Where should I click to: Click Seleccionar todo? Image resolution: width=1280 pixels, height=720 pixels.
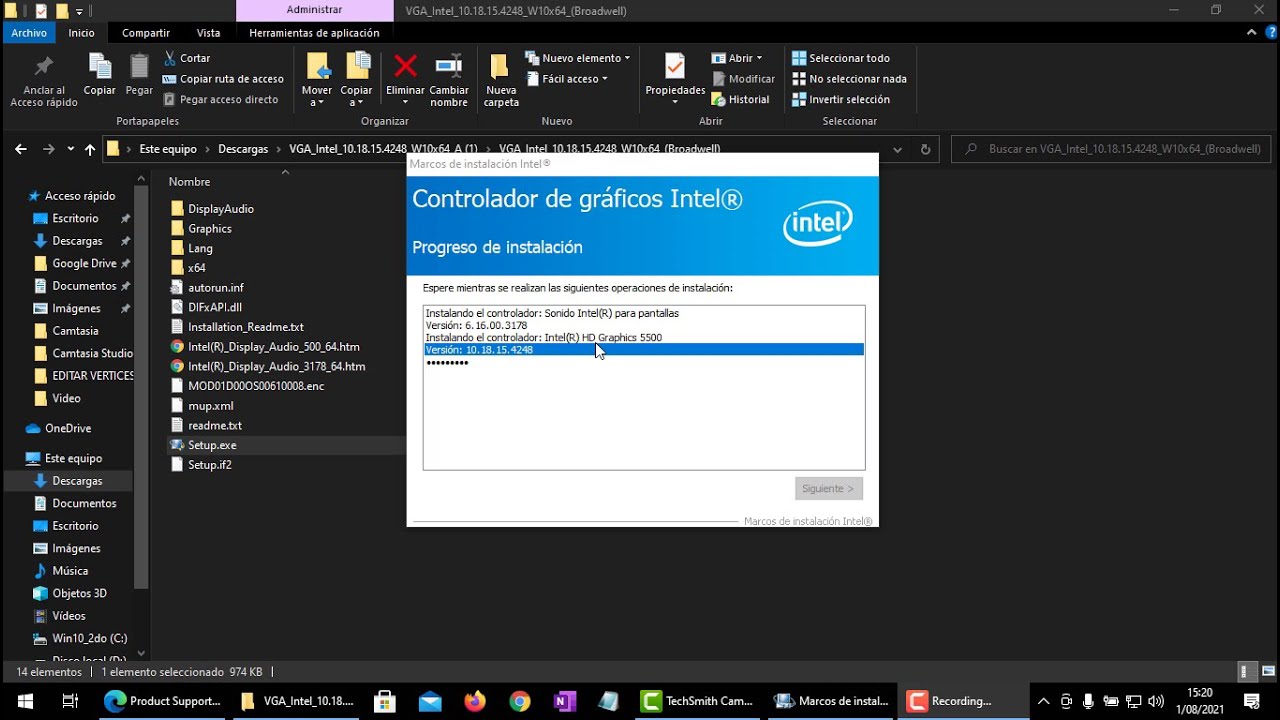click(841, 58)
